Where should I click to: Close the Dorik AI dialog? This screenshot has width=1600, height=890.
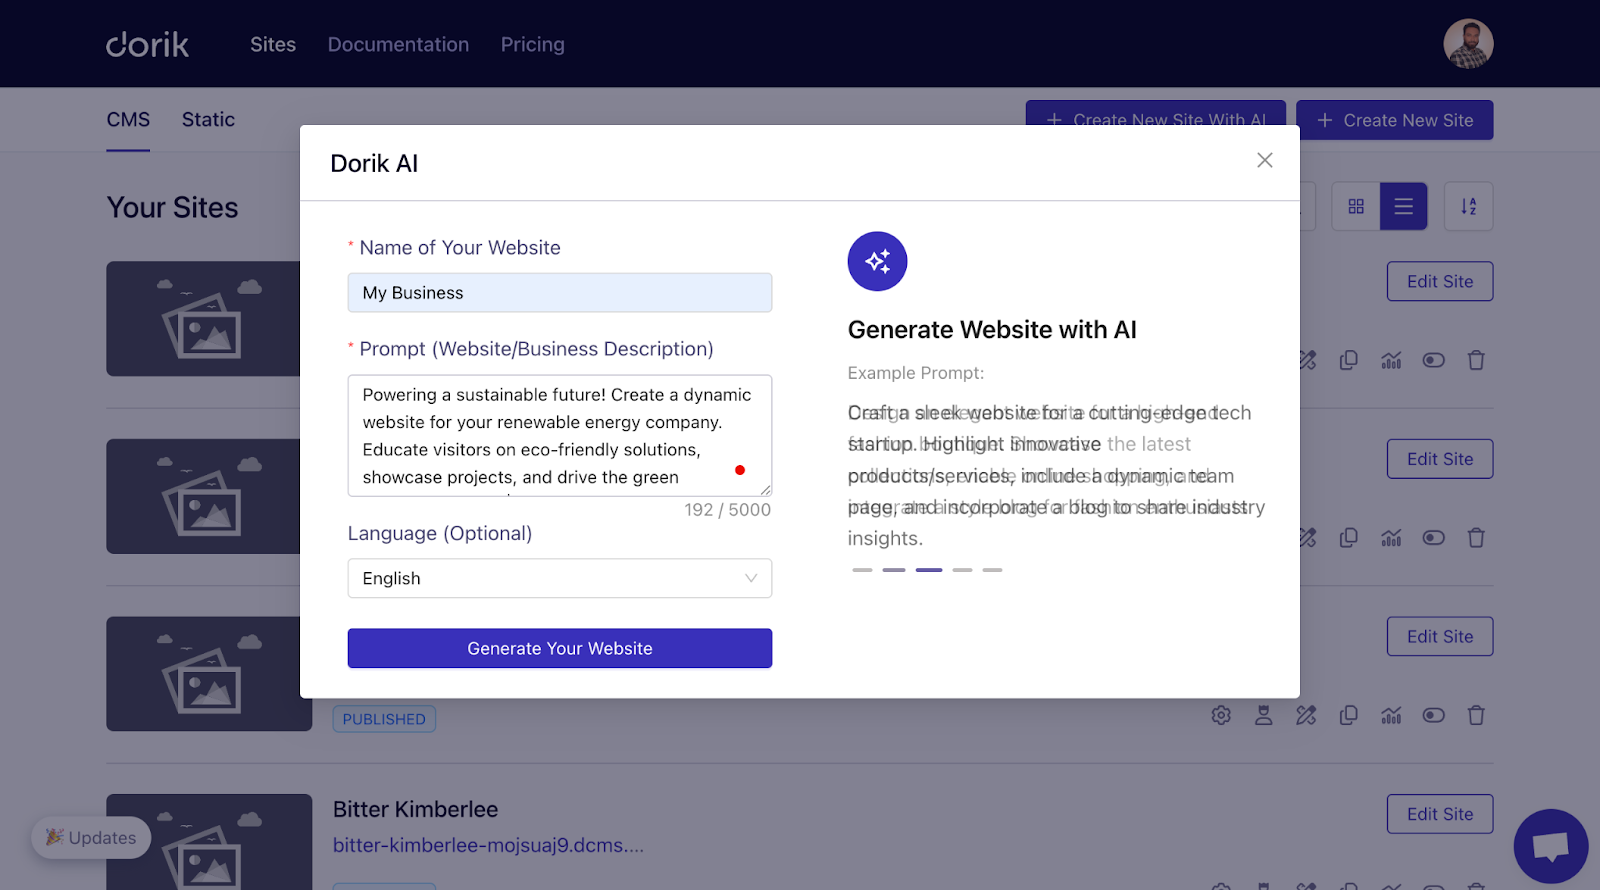click(1264, 160)
